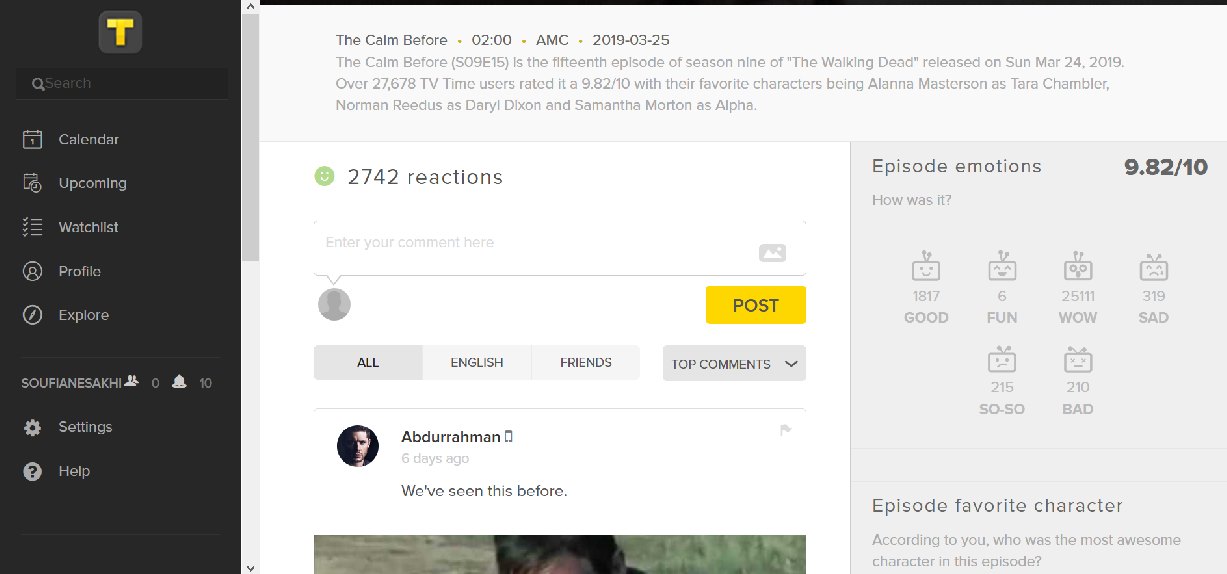Image resolution: width=1227 pixels, height=574 pixels.
Task: Click the notifications bell icon
Action: click(179, 382)
